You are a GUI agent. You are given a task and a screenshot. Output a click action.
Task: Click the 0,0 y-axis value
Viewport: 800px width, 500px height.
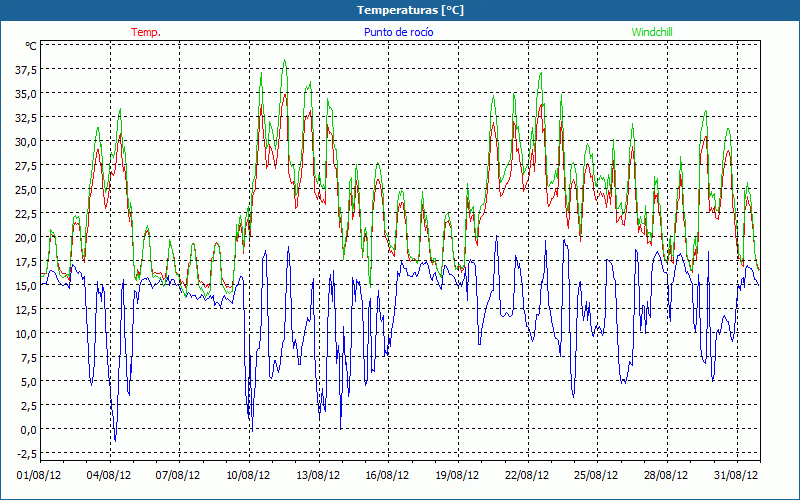pos(28,430)
